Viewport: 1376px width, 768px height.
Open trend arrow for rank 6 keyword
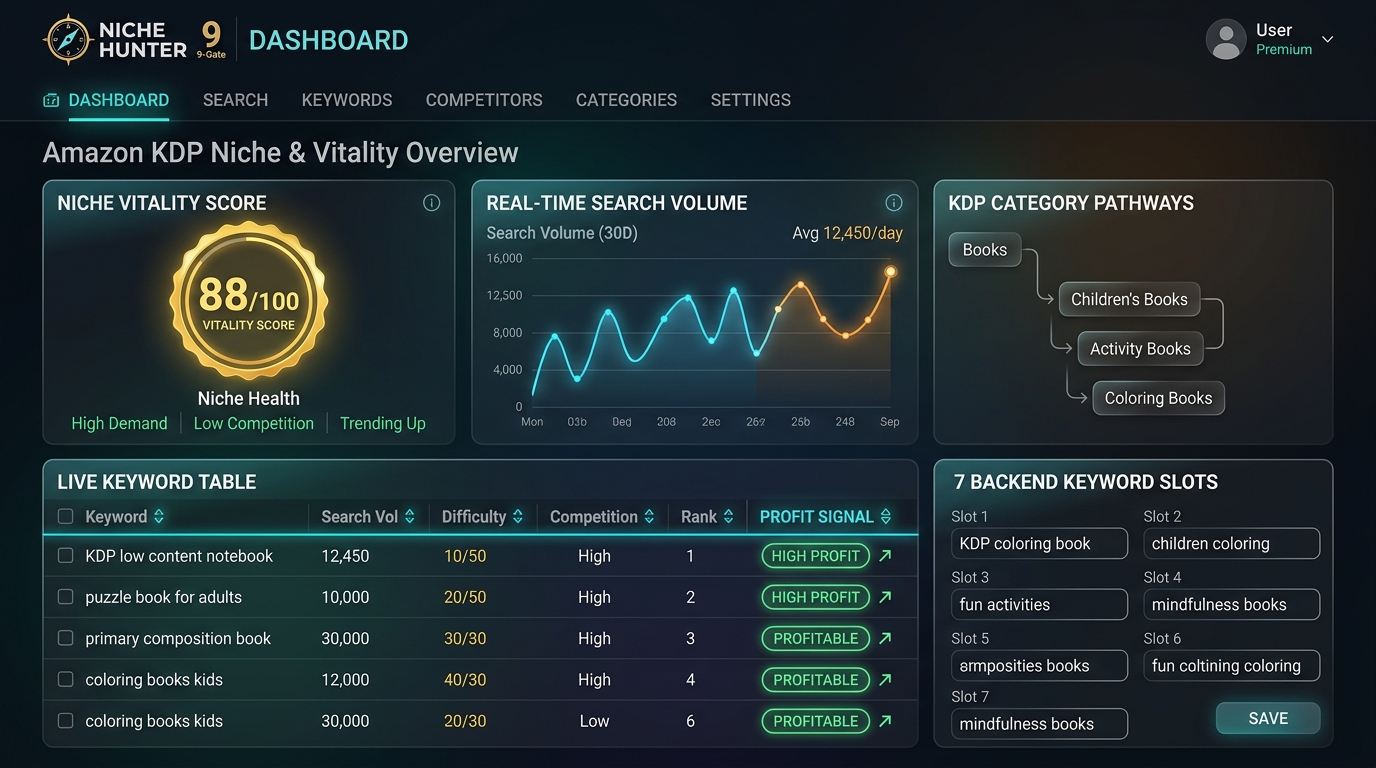tap(885, 721)
